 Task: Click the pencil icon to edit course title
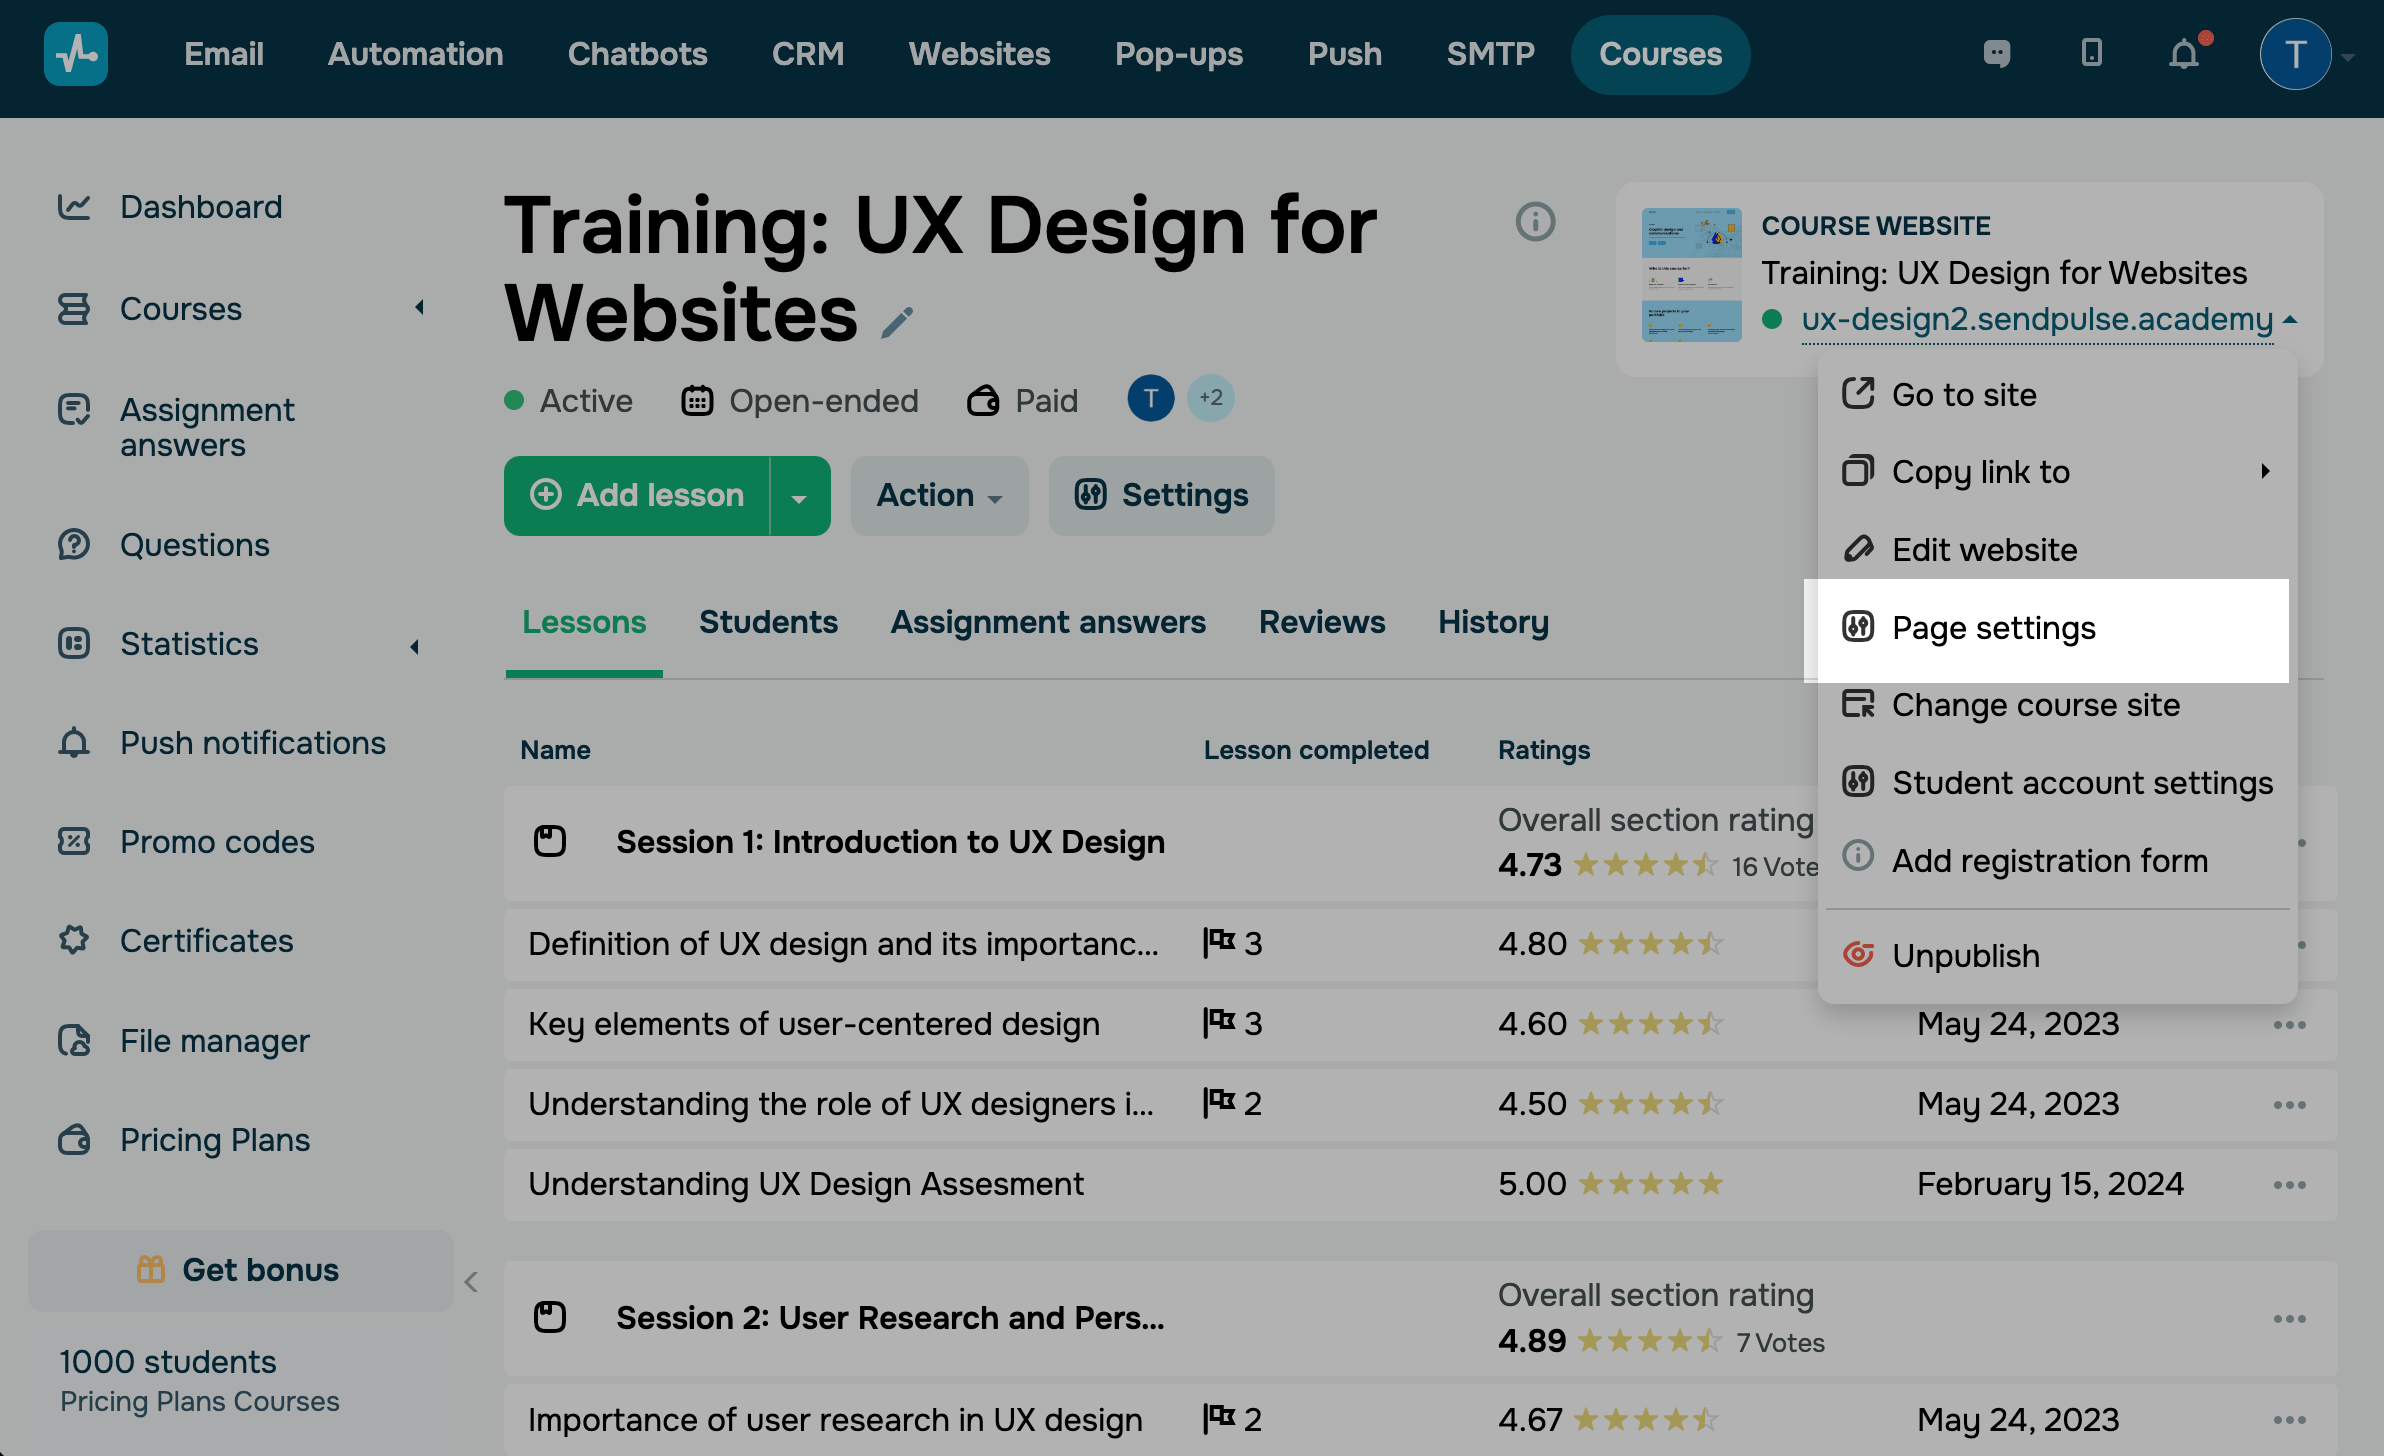(x=897, y=322)
